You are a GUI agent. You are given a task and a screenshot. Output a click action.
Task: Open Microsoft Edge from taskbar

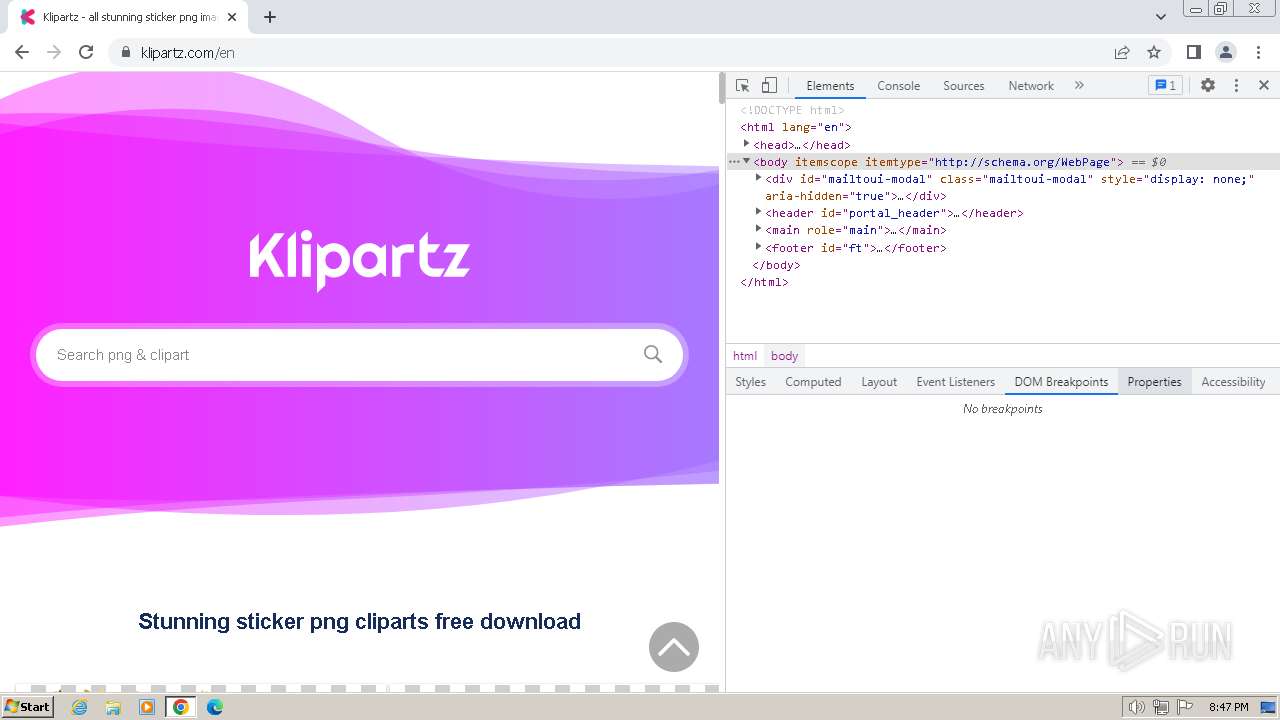coord(214,707)
